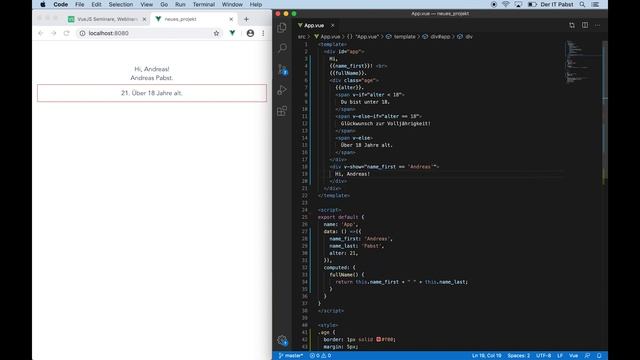640x360 pixels.
Task: Check Wi-Fi status in menu bar
Action: 506,4
